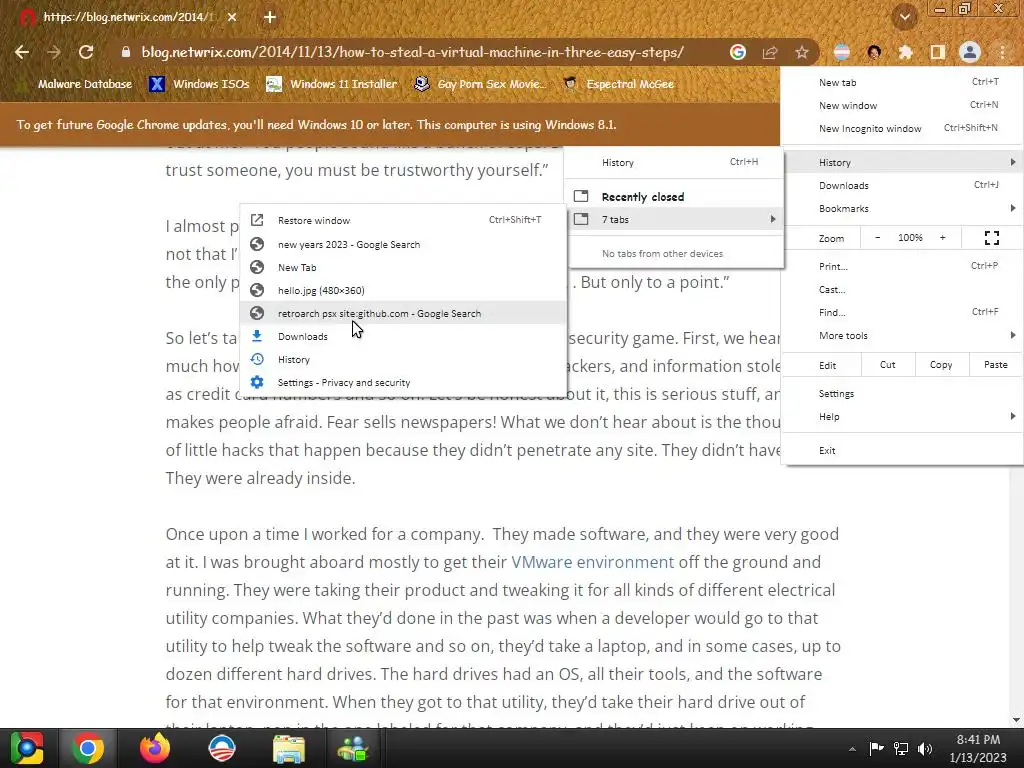
Task: Expand the 7 tabs recently closed entry
Action: coord(675,219)
